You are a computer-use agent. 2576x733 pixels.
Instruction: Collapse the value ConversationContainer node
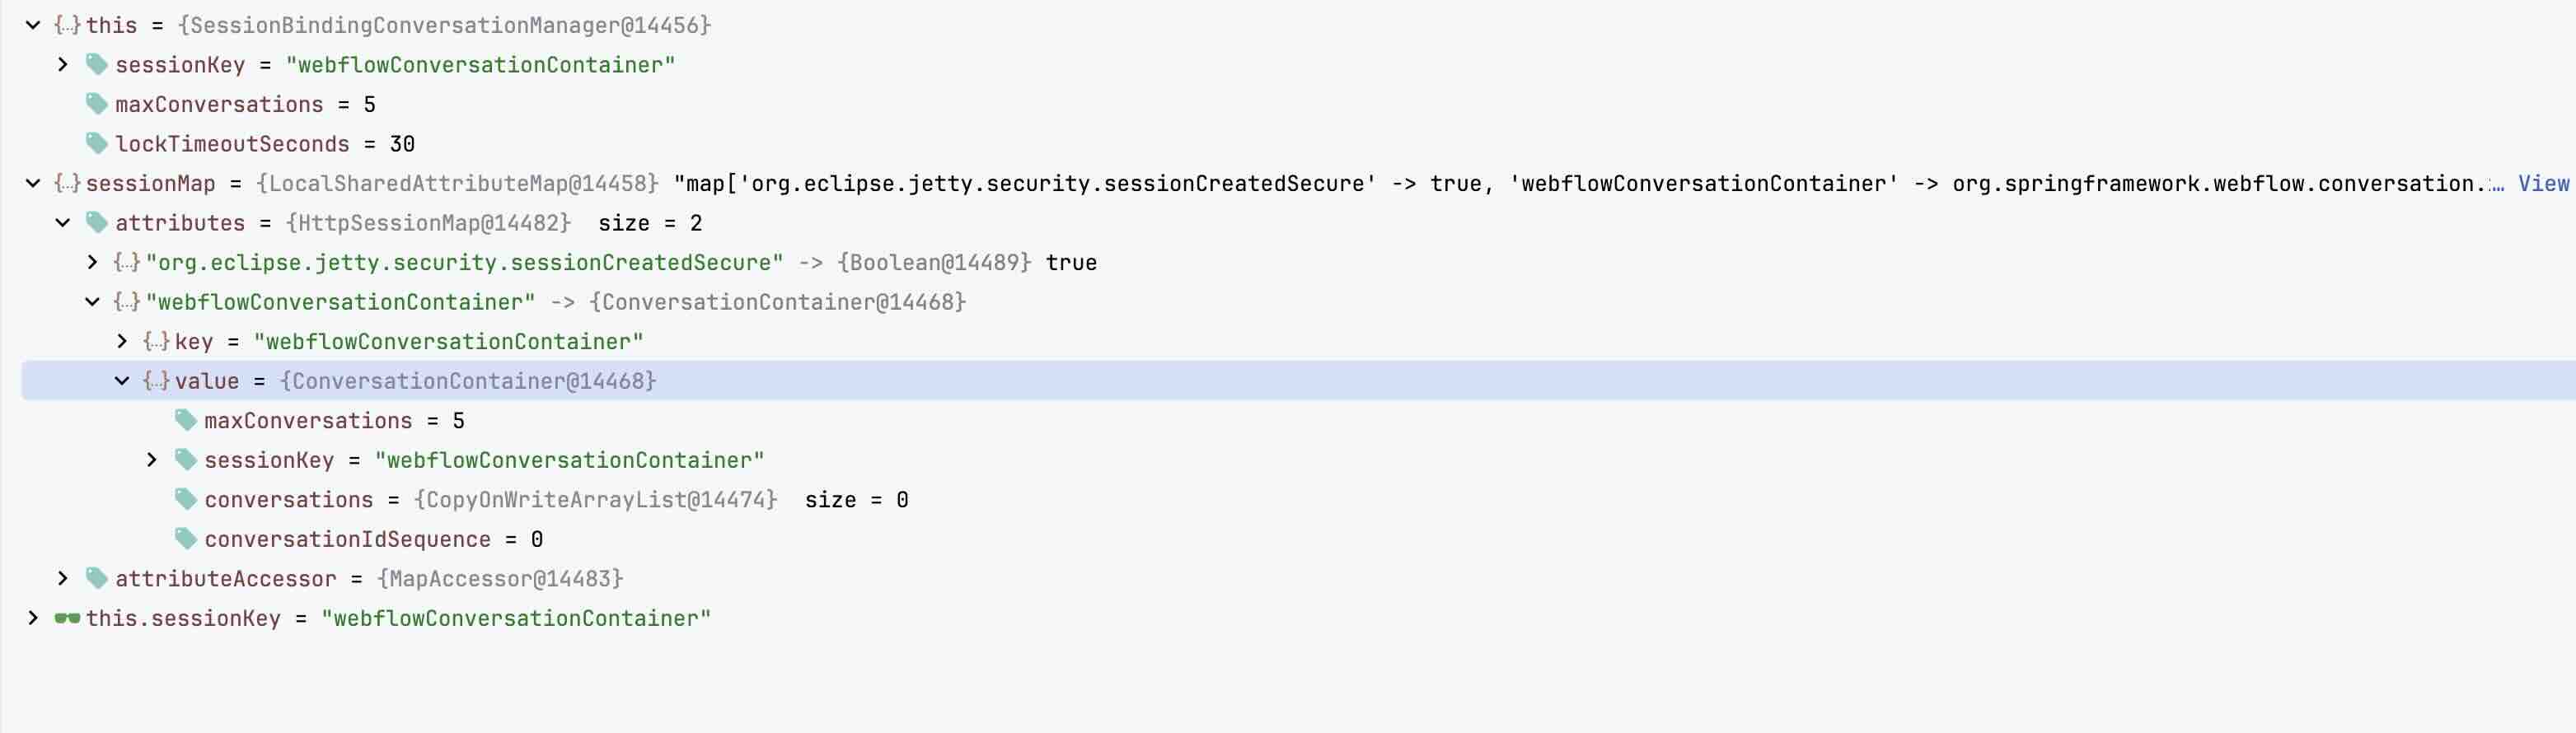point(122,381)
